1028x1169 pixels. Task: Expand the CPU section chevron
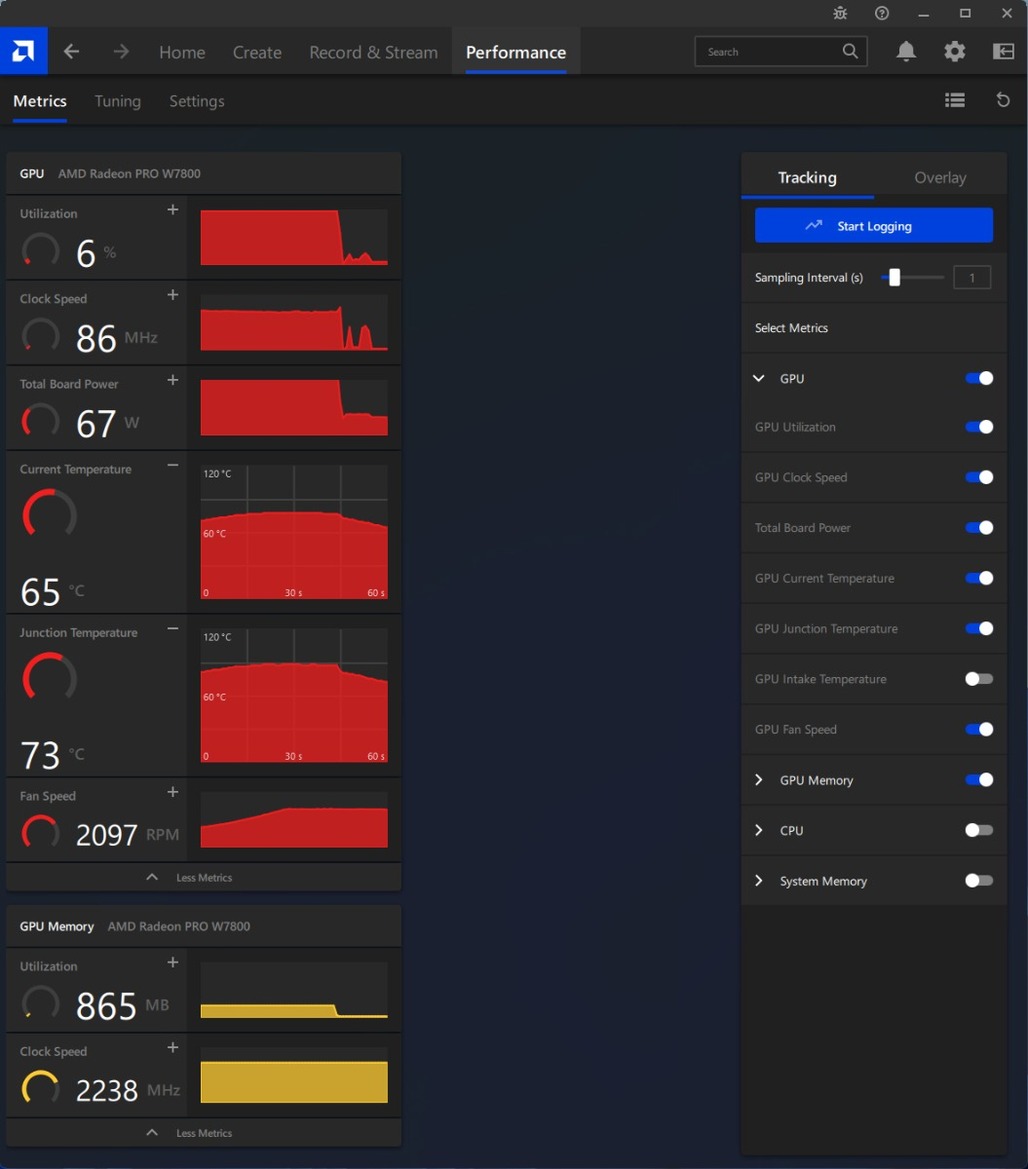click(x=759, y=830)
